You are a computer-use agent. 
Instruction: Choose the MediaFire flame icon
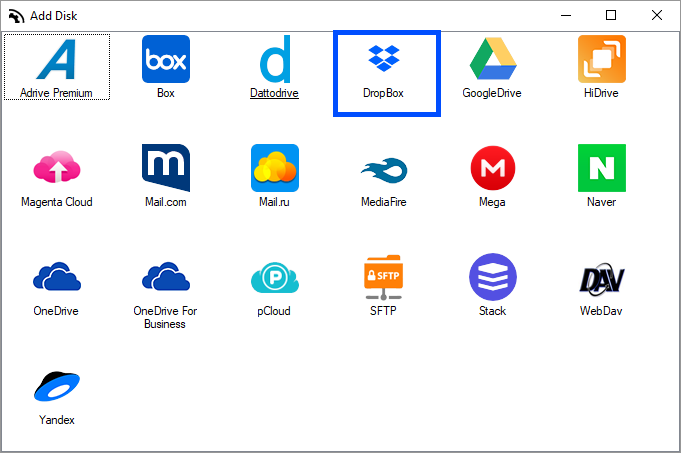coord(384,170)
